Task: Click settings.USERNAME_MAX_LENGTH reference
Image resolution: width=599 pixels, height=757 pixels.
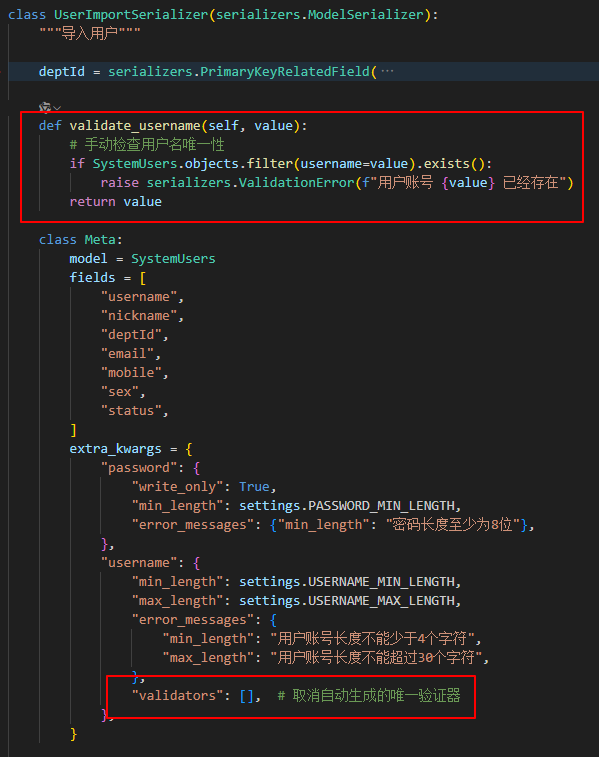Action: click(x=347, y=601)
